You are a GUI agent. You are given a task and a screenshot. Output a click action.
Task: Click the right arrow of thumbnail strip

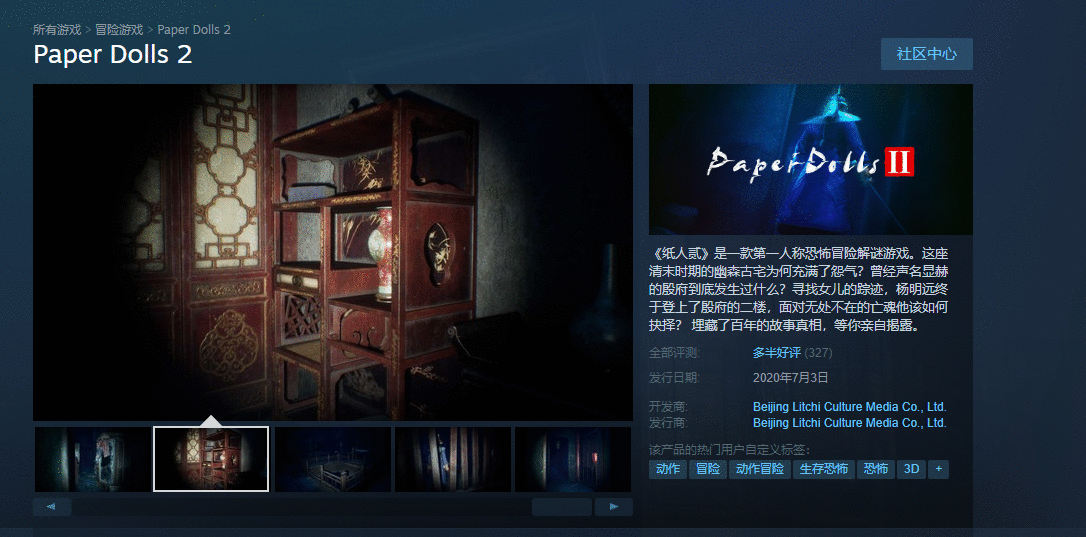click(613, 507)
